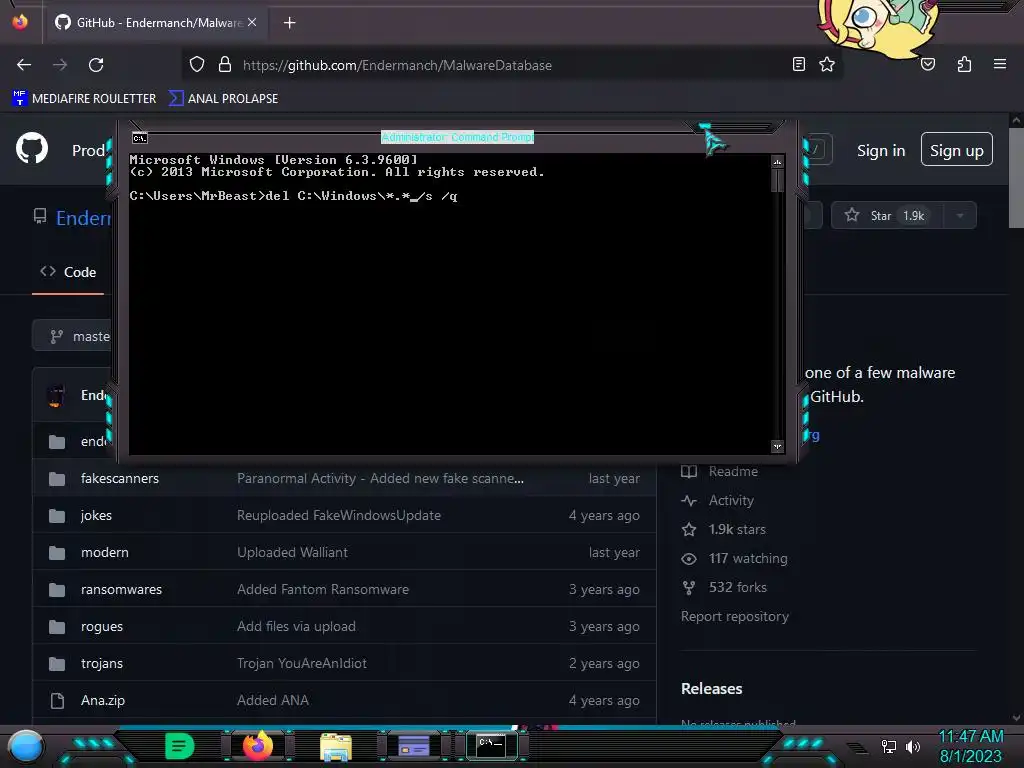Screen dimensions: 1024x768
Task: Open the Ana.zip file
Action: pyautogui.click(x=103, y=701)
